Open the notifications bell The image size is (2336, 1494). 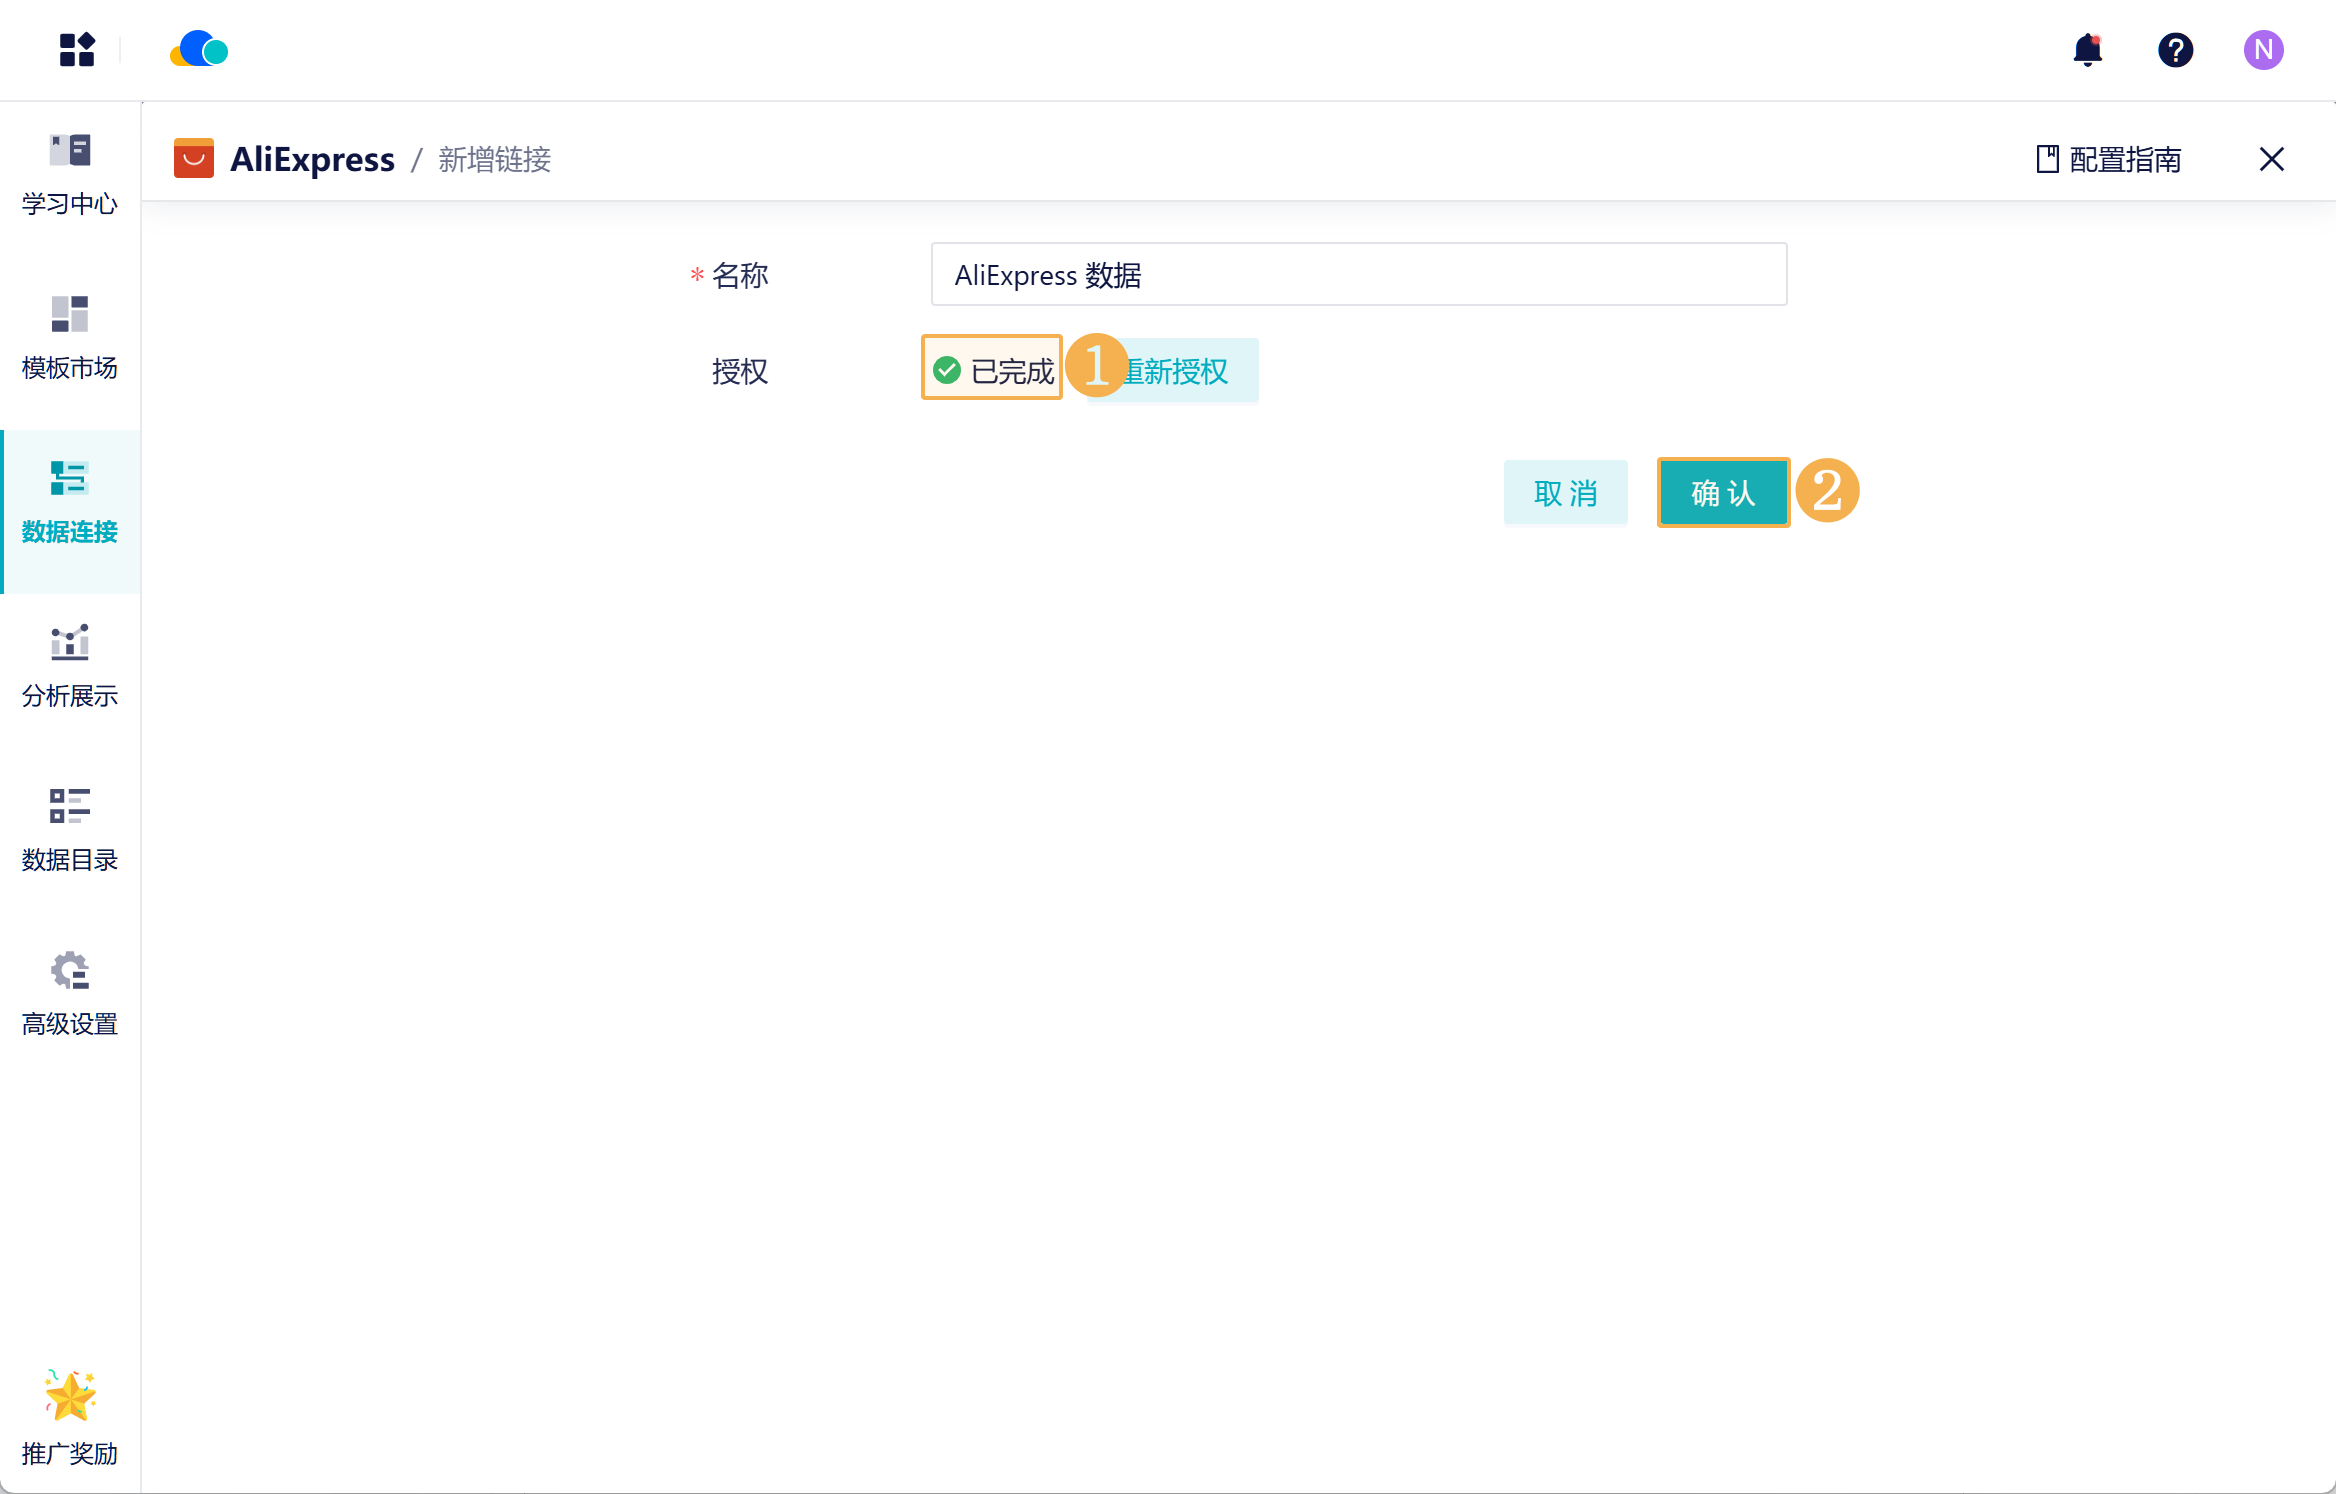click(2087, 50)
